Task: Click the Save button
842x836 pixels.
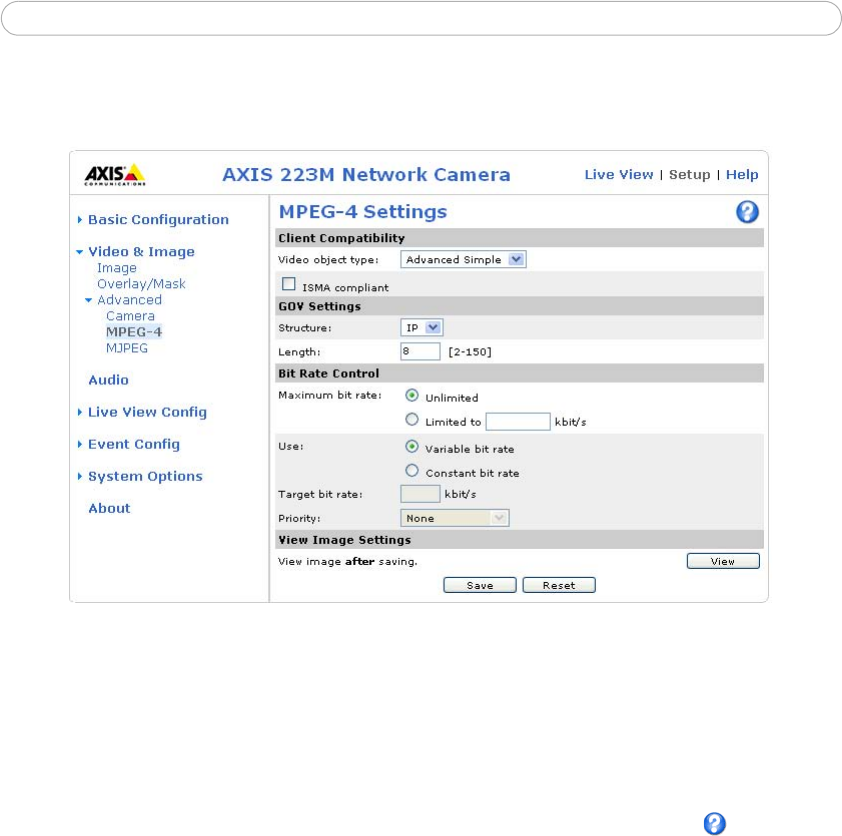Action: coord(480,585)
